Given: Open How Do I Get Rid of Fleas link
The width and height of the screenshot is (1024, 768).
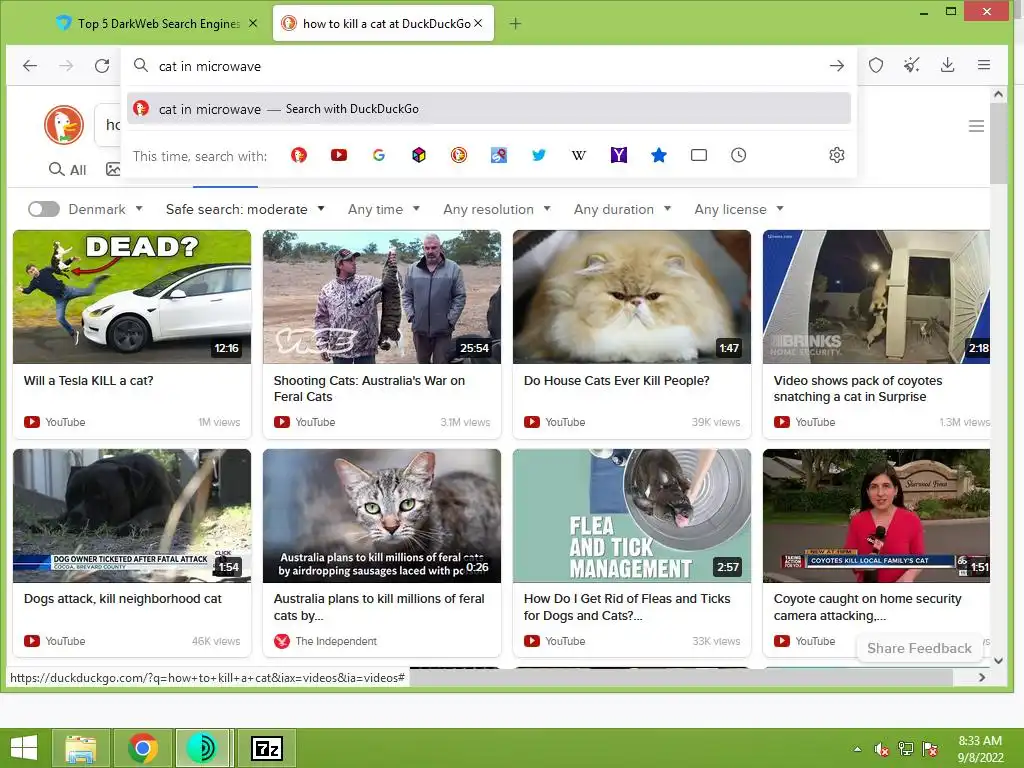Looking at the screenshot, I should pyautogui.click(x=627, y=607).
